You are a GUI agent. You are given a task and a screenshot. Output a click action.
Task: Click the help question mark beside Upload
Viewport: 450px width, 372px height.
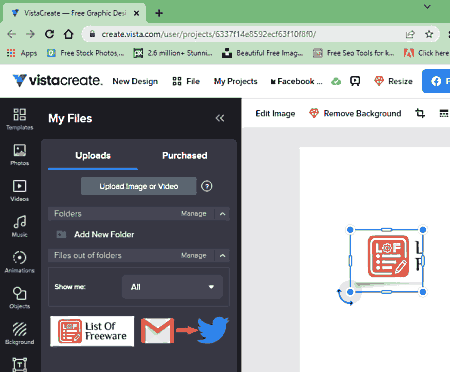tap(207, 186)
